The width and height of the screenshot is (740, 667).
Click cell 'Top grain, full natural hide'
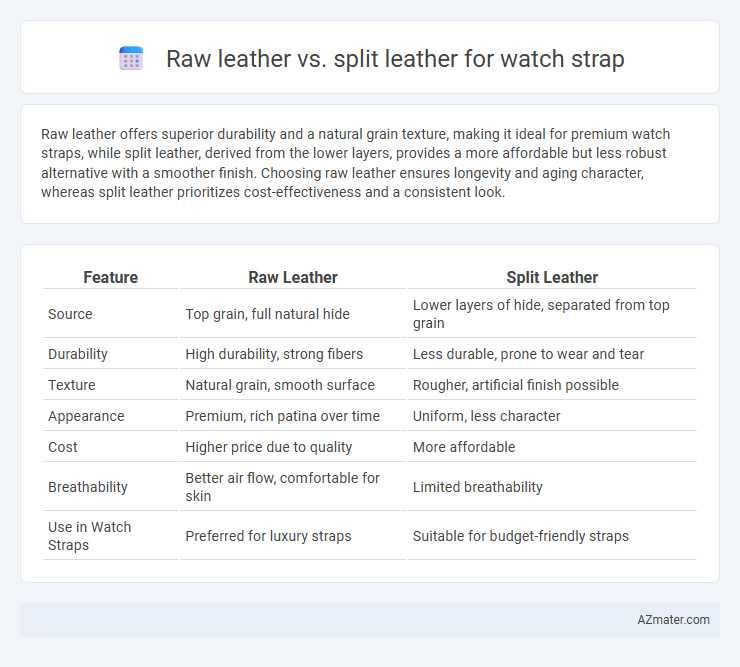click(268, 314)
